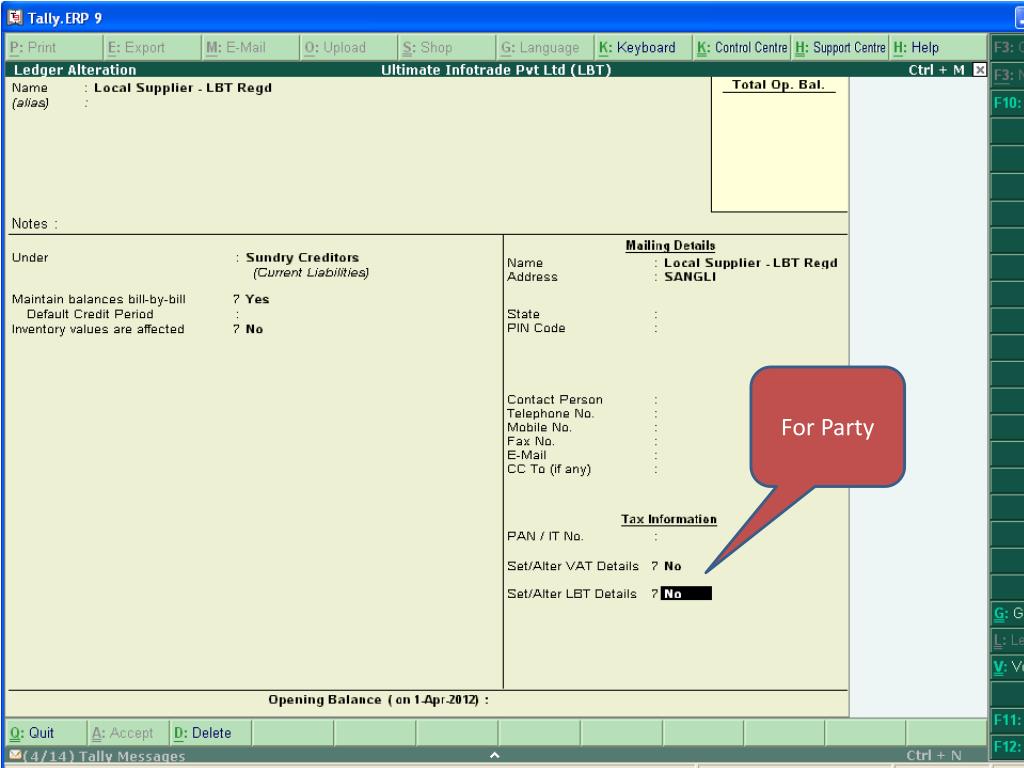The width and height of the screenshot is (1024, 768).
Task: Click the Q: Quit button
Action: click(46, 733)
